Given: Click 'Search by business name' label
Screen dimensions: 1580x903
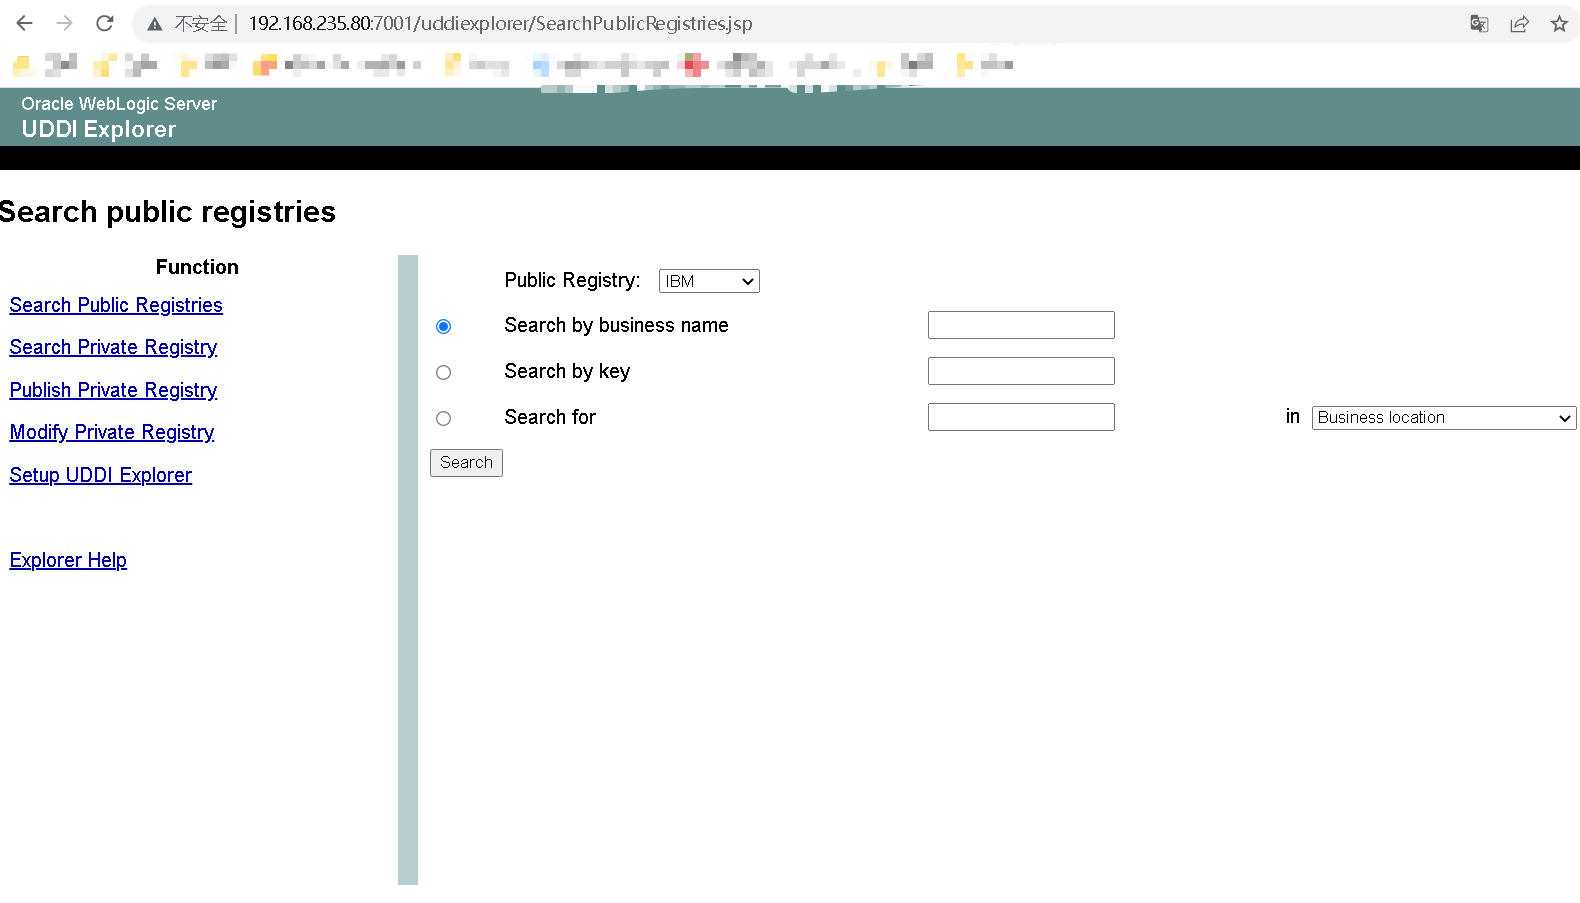Looking at the screenshot, I should (616, 325).
